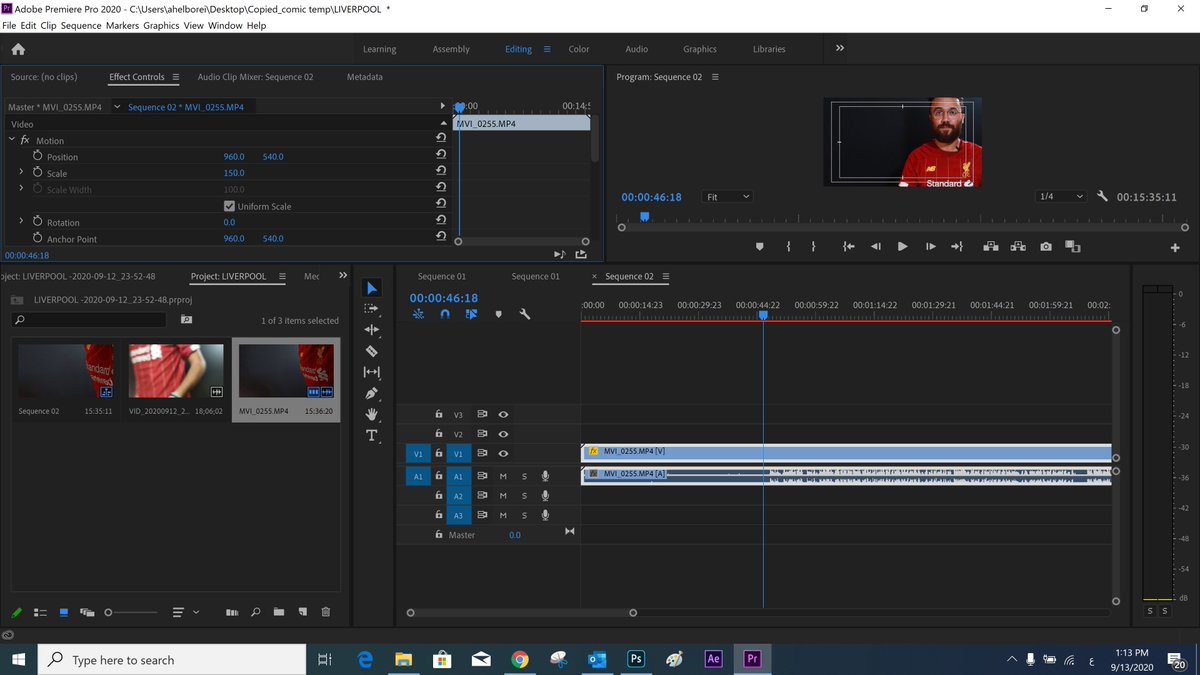Open the 1/4 playback resolution dropdown
This screenshot has width=1200, height=675.
[x=1061, y=197]
